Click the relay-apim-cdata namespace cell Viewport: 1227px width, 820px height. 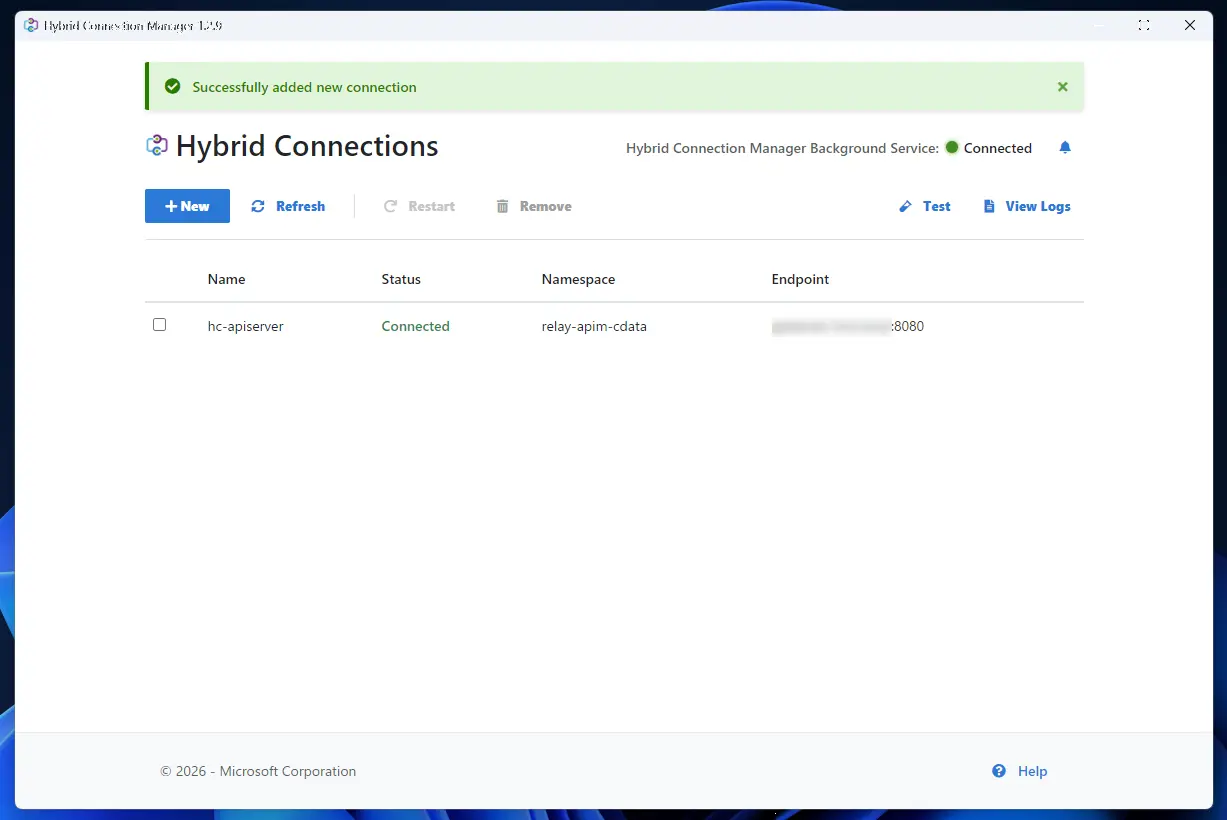[594, 326]
